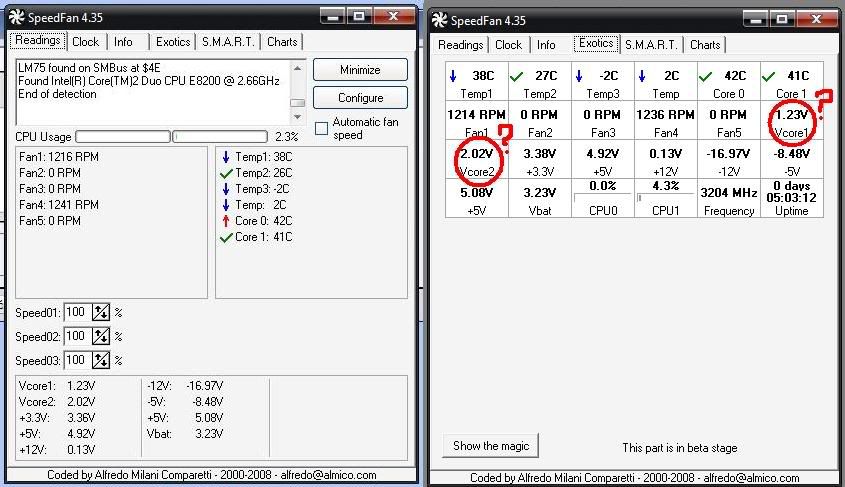This screenshot has height=487, width=845.
Task: Click green checkmark beside Core 1: 41C
Action: [x=226, y=237]
